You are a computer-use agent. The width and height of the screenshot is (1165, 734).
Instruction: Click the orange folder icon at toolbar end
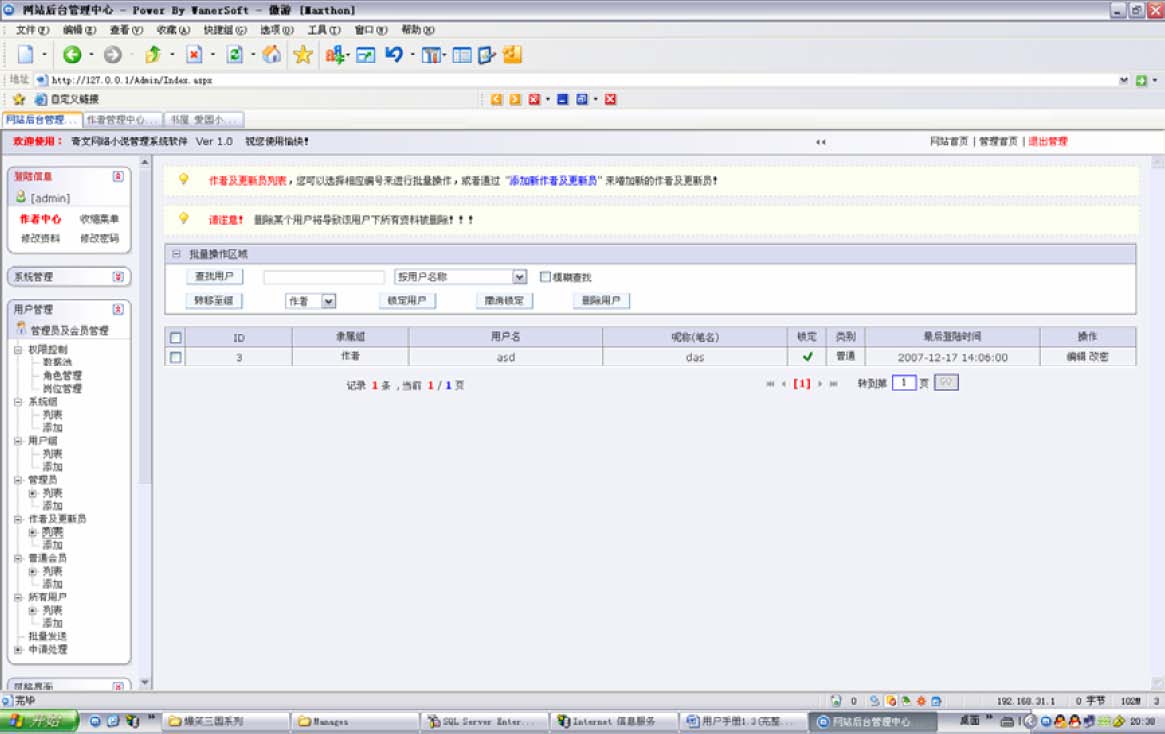pyautogui.click(x=513, y=54)
